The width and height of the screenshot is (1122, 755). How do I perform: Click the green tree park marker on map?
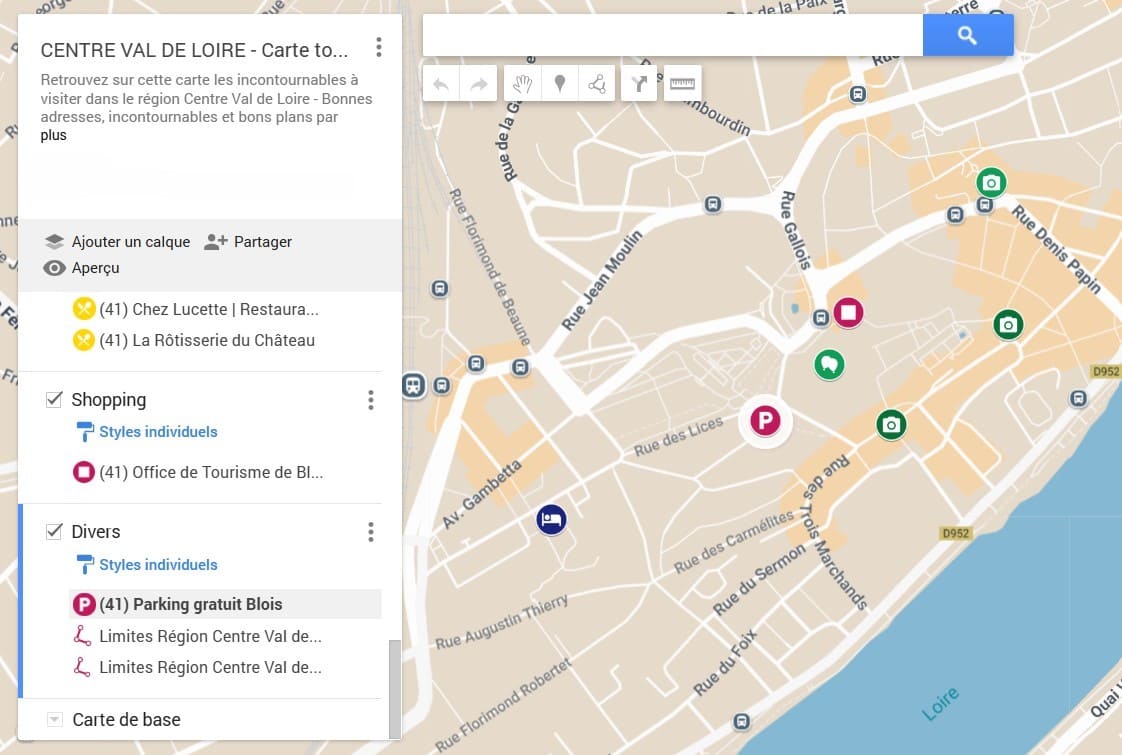pos(829,364)
